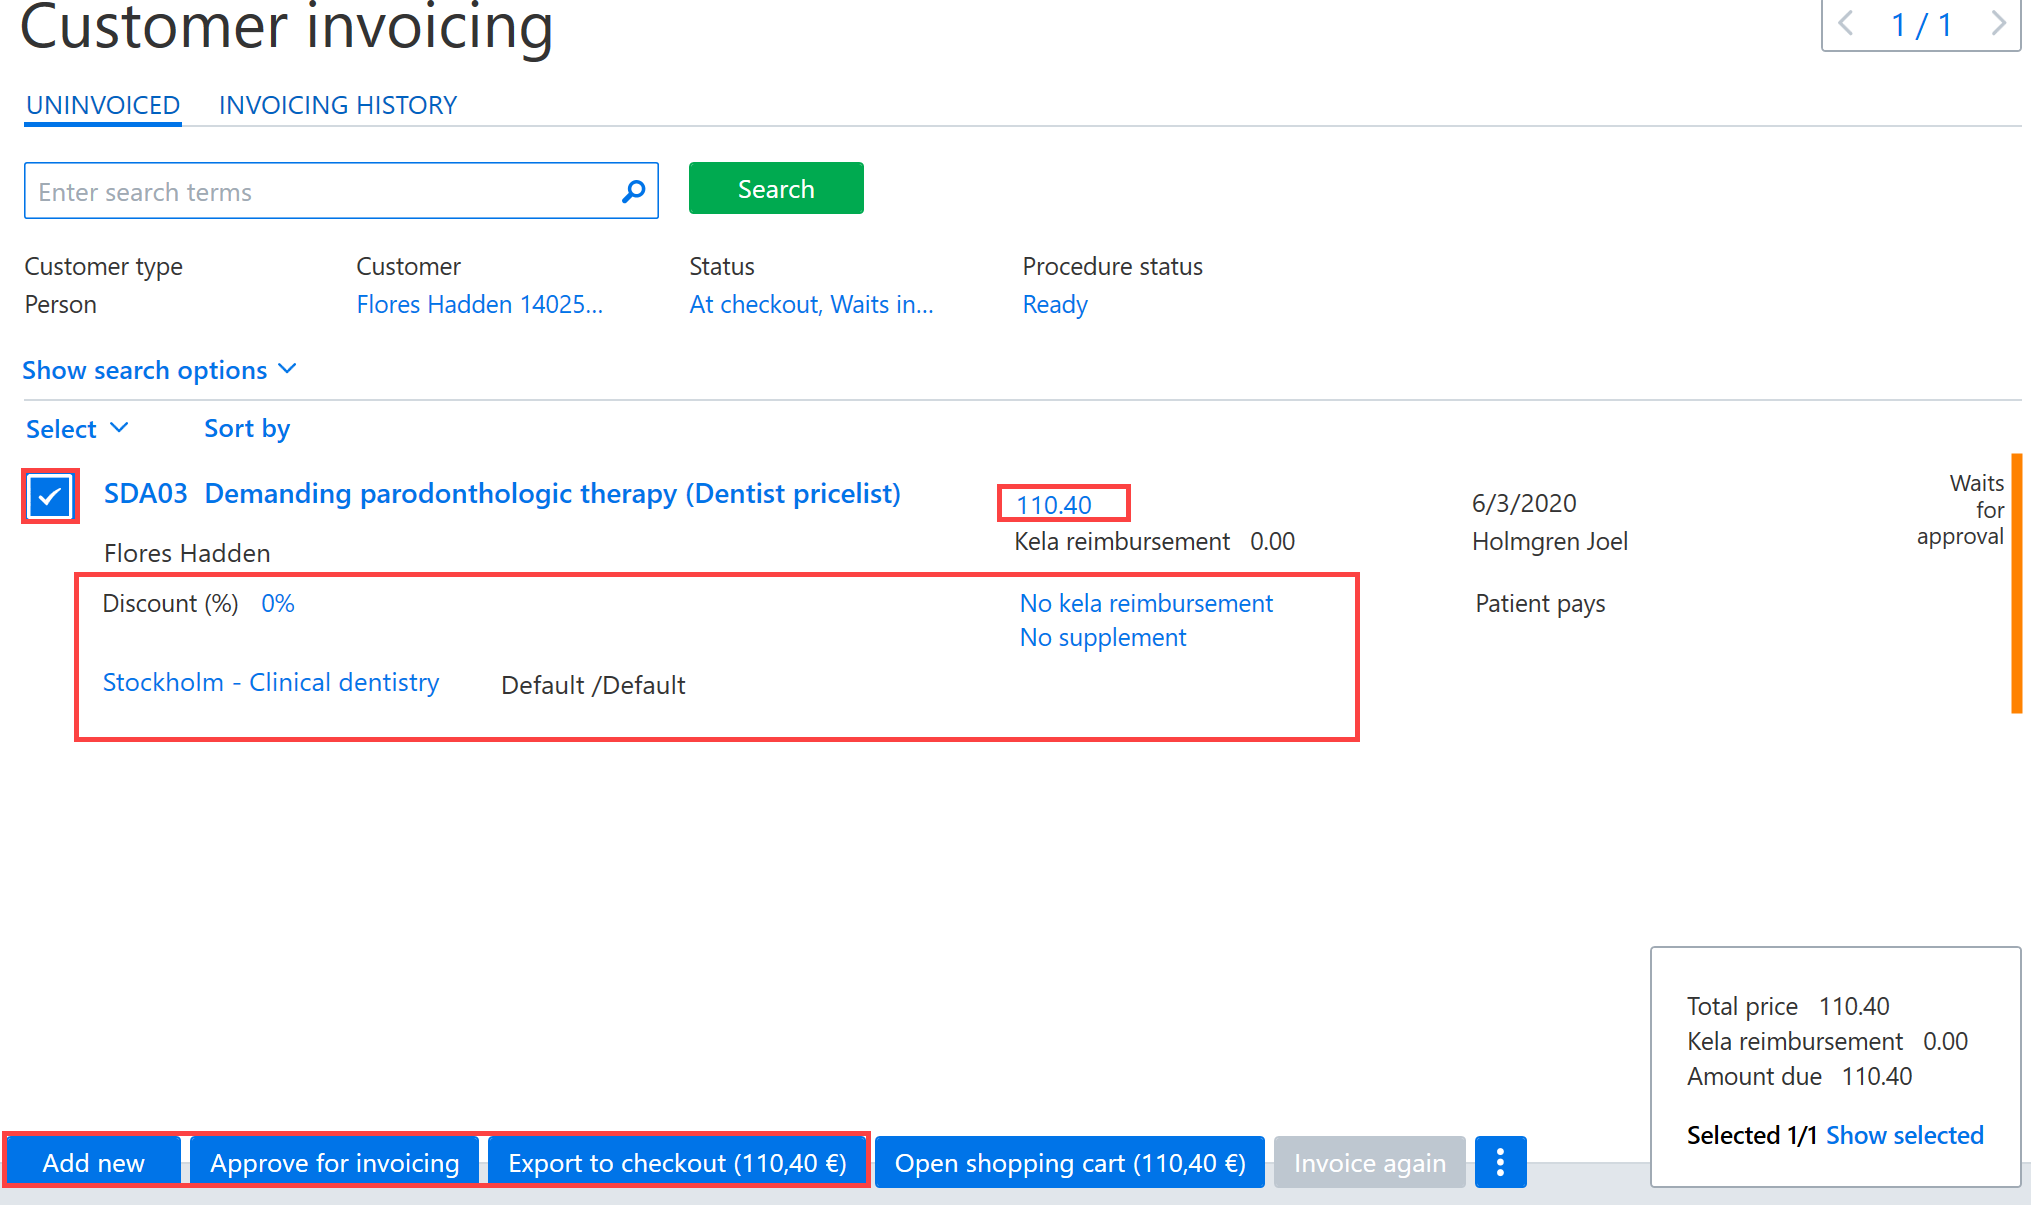This screenshot has width=2031, height=1205.
Task: Expand Show search options
Action: [160, 370]
